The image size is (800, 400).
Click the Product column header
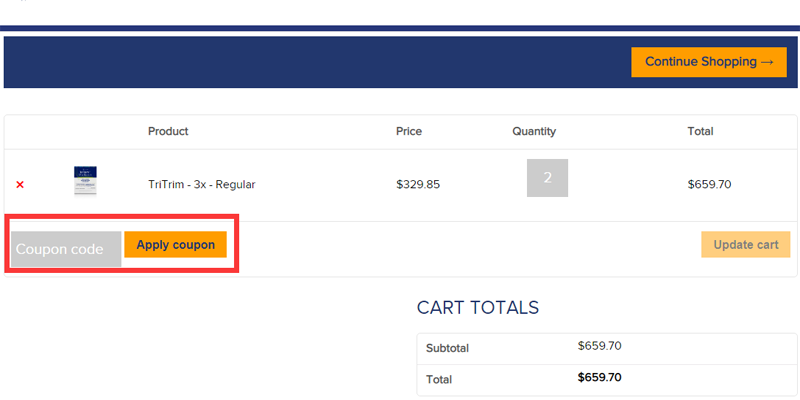point(168,131)
